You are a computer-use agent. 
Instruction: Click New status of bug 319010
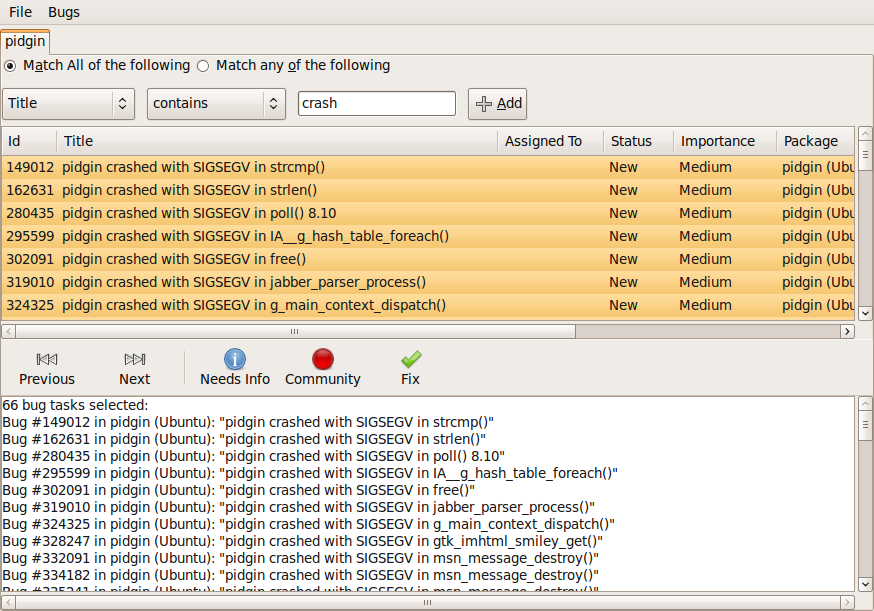point(623,282)
